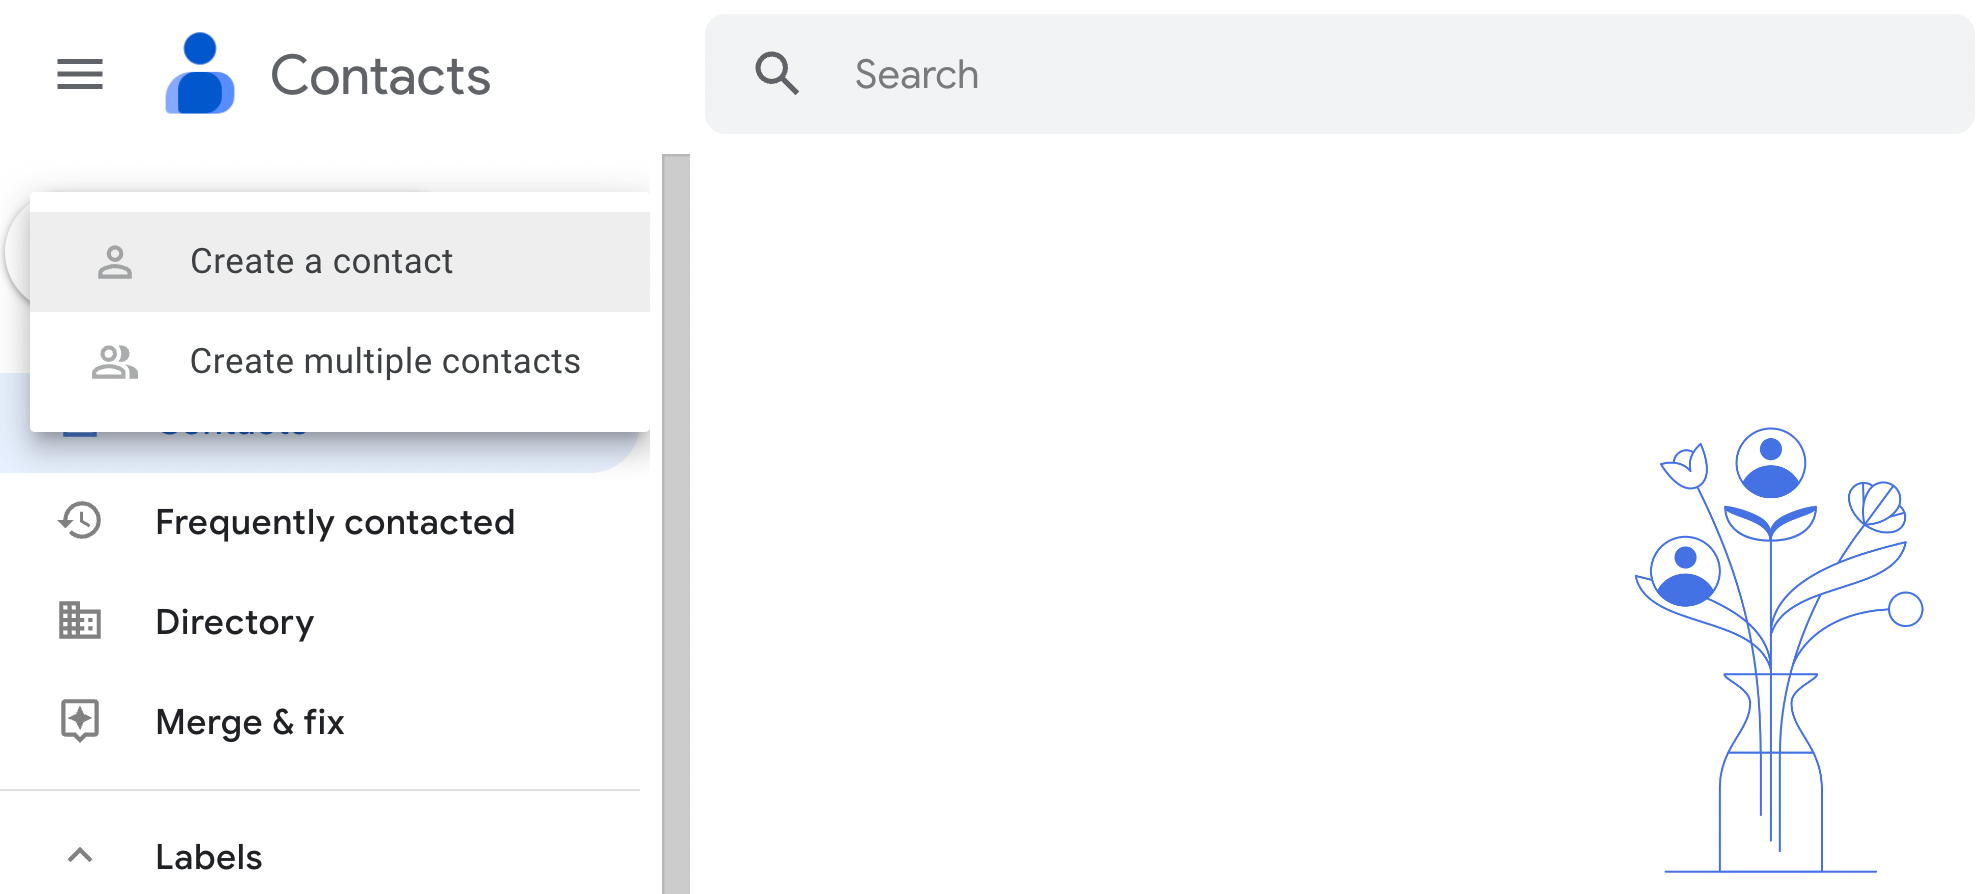
Task: Select the highlighted Contacts sidebar item below the menu
Action: point(400,452)
